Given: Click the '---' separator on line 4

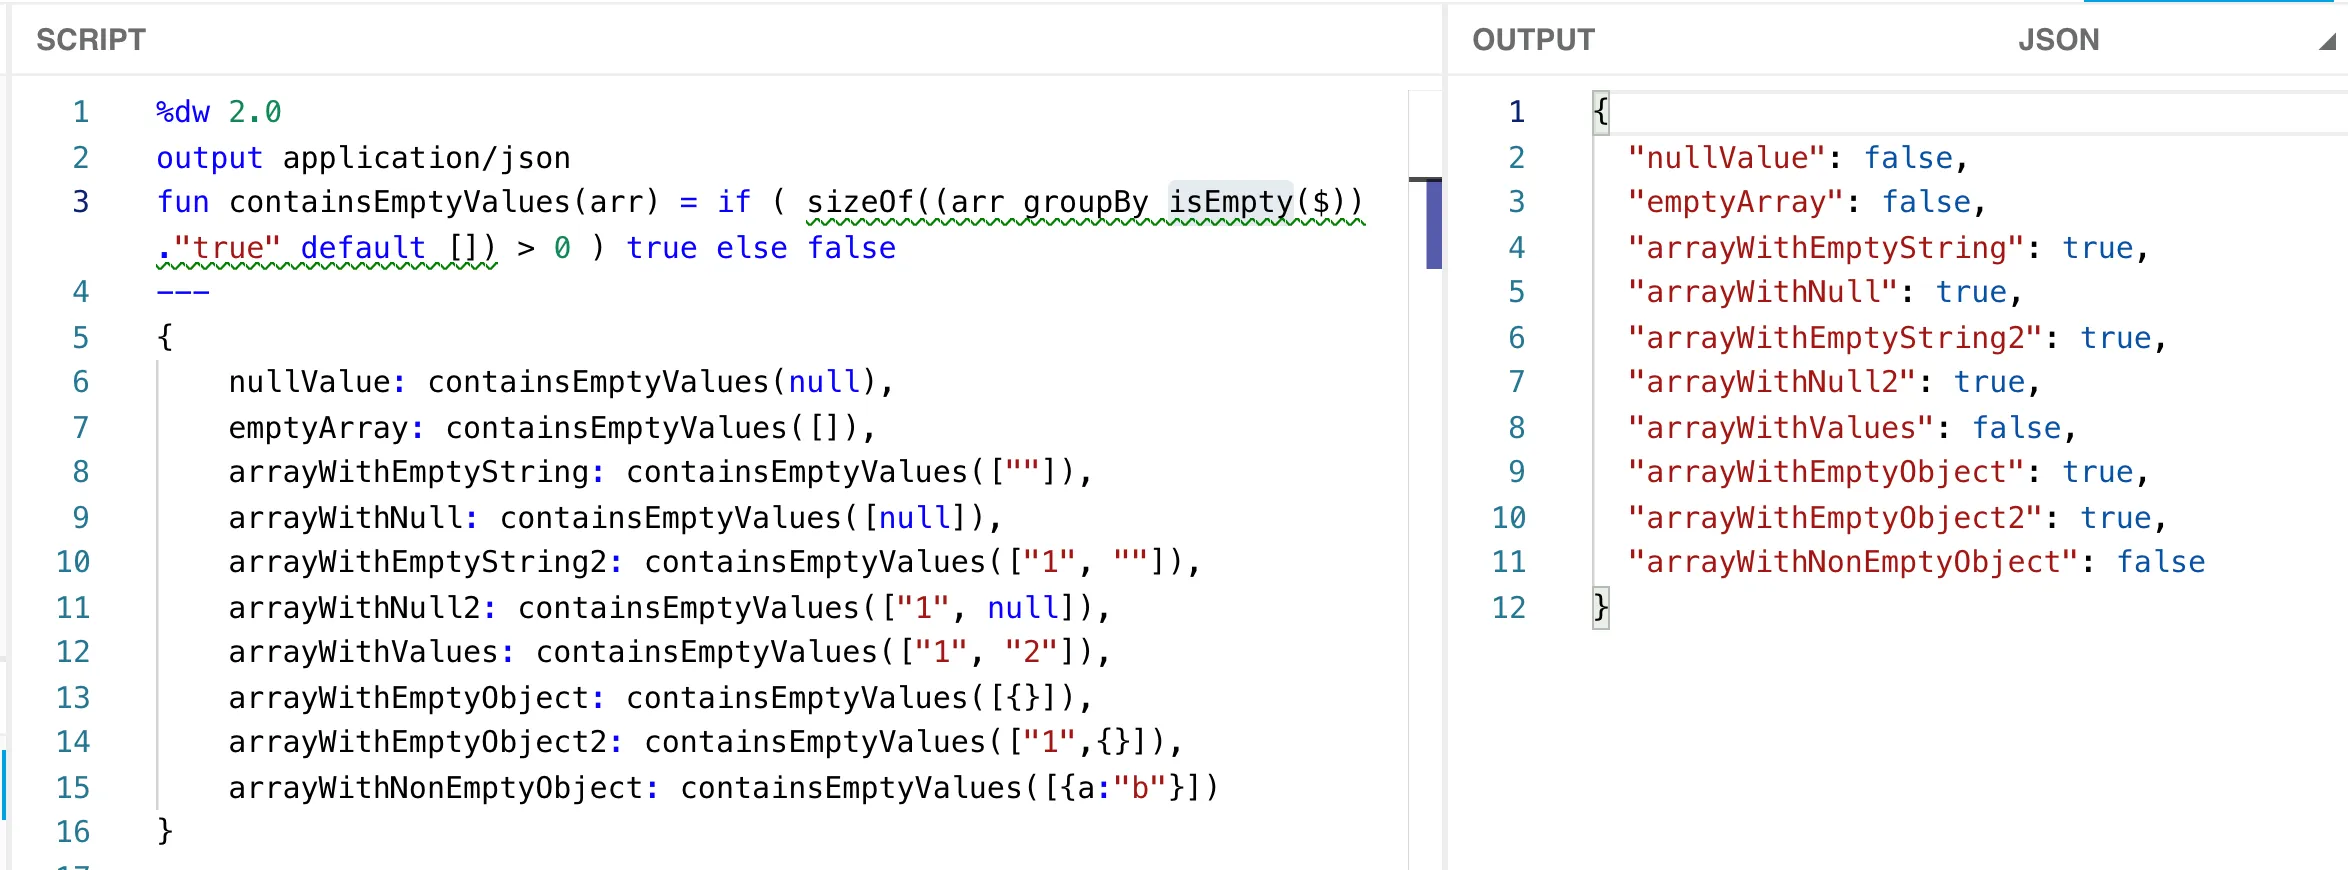Looking at the screenshot, I should (x=183, y=292).
